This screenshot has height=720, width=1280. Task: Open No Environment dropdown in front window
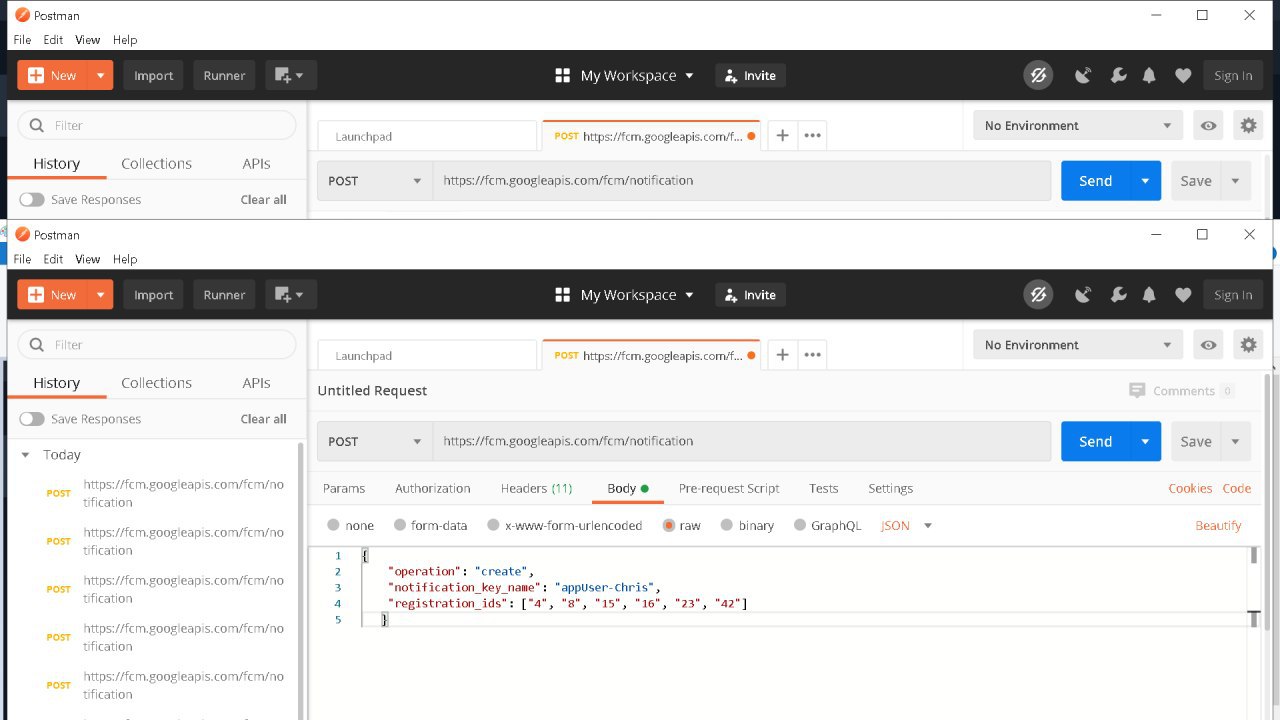[1077, 345]
